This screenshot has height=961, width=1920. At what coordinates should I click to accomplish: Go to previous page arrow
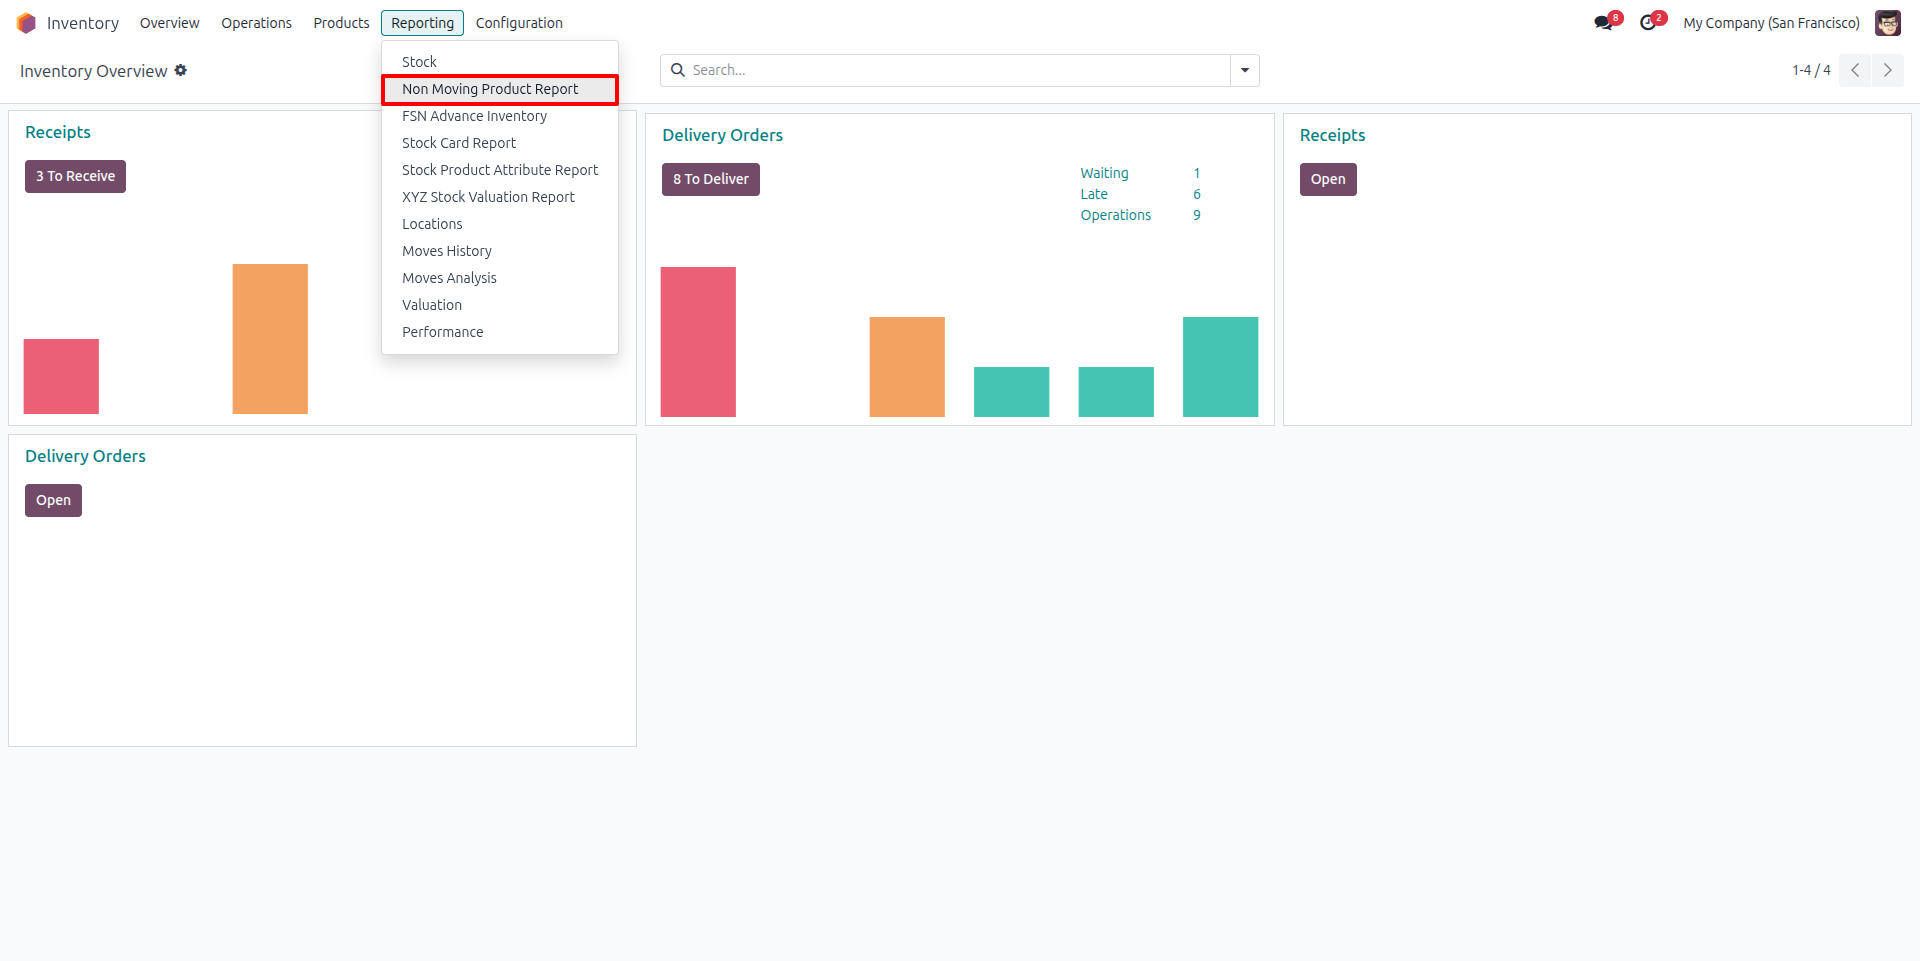point(1855,70)
